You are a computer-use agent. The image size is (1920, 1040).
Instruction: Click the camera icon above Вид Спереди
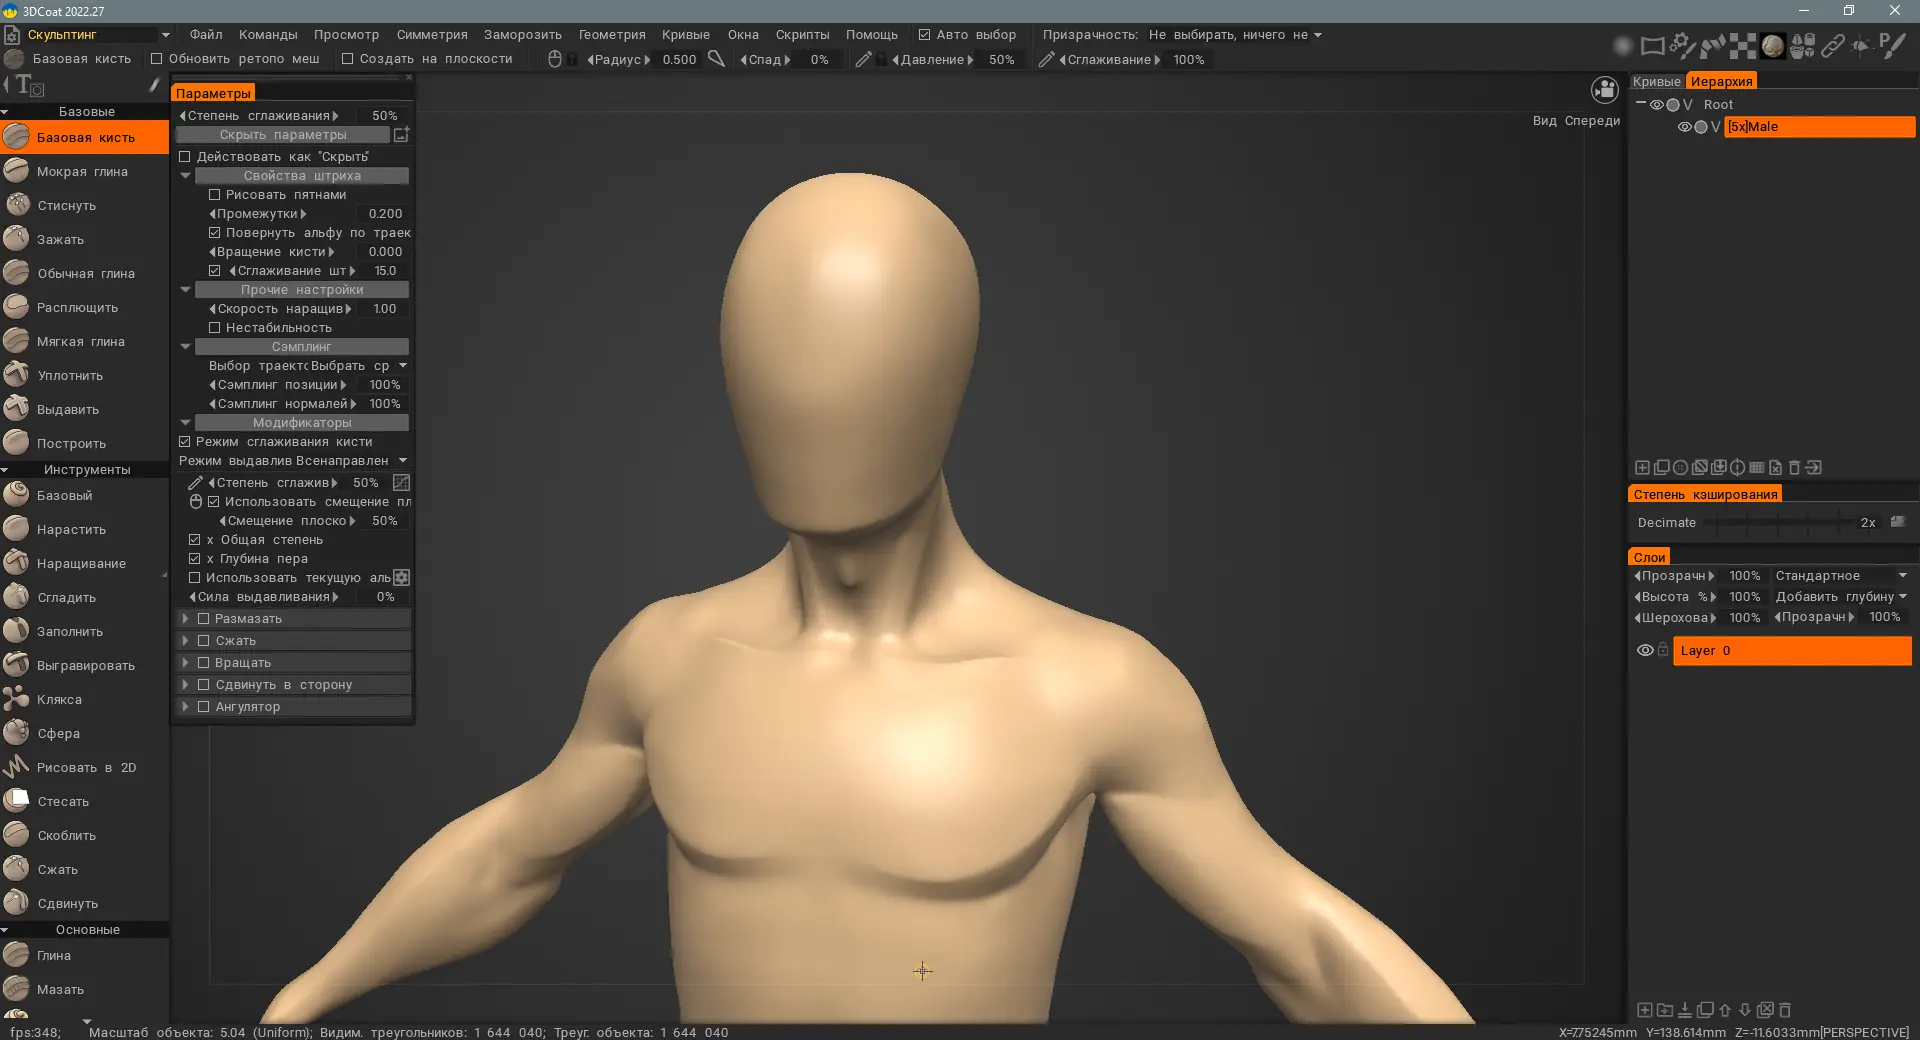pos(1604,91)
